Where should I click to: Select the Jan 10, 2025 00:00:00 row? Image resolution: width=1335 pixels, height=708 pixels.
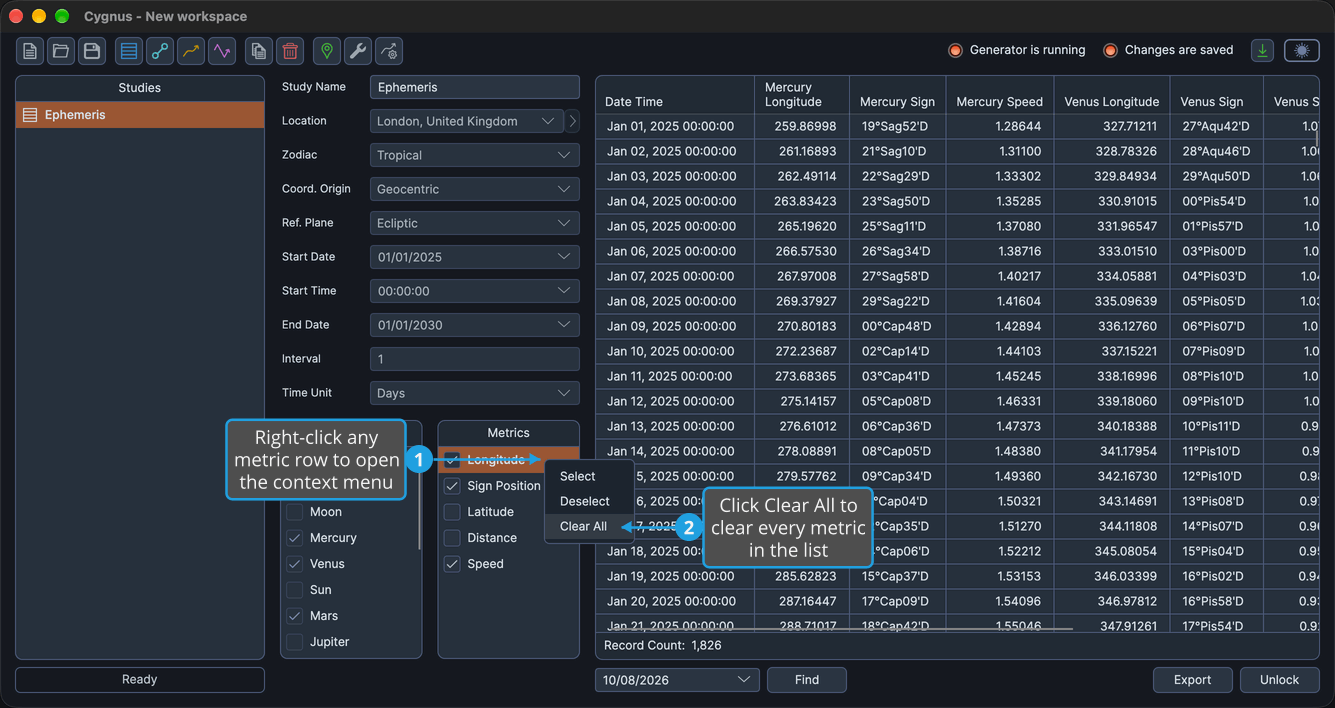point(958,351)
